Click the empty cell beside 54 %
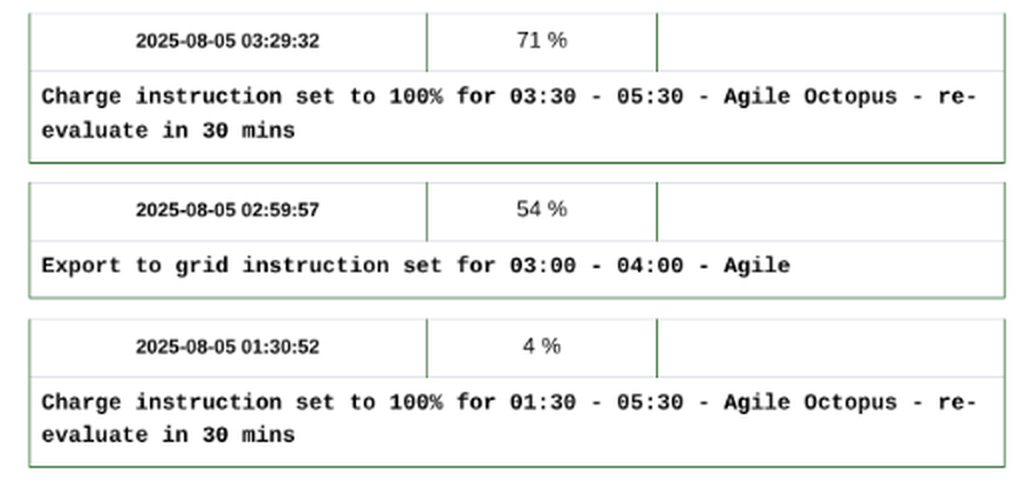The width and height of the screenshot is (1024, 480). pyautogui.click(x=830, y=210)
